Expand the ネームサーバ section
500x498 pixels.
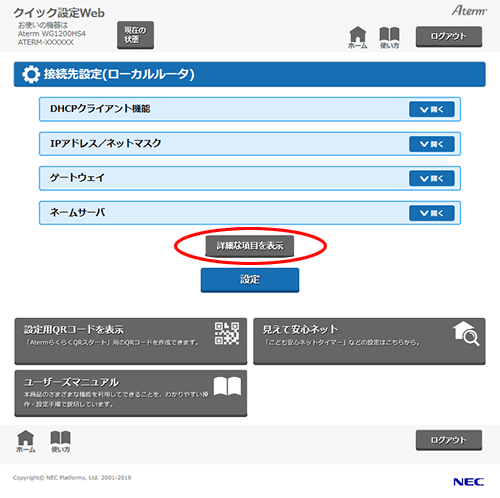[432, 213]
